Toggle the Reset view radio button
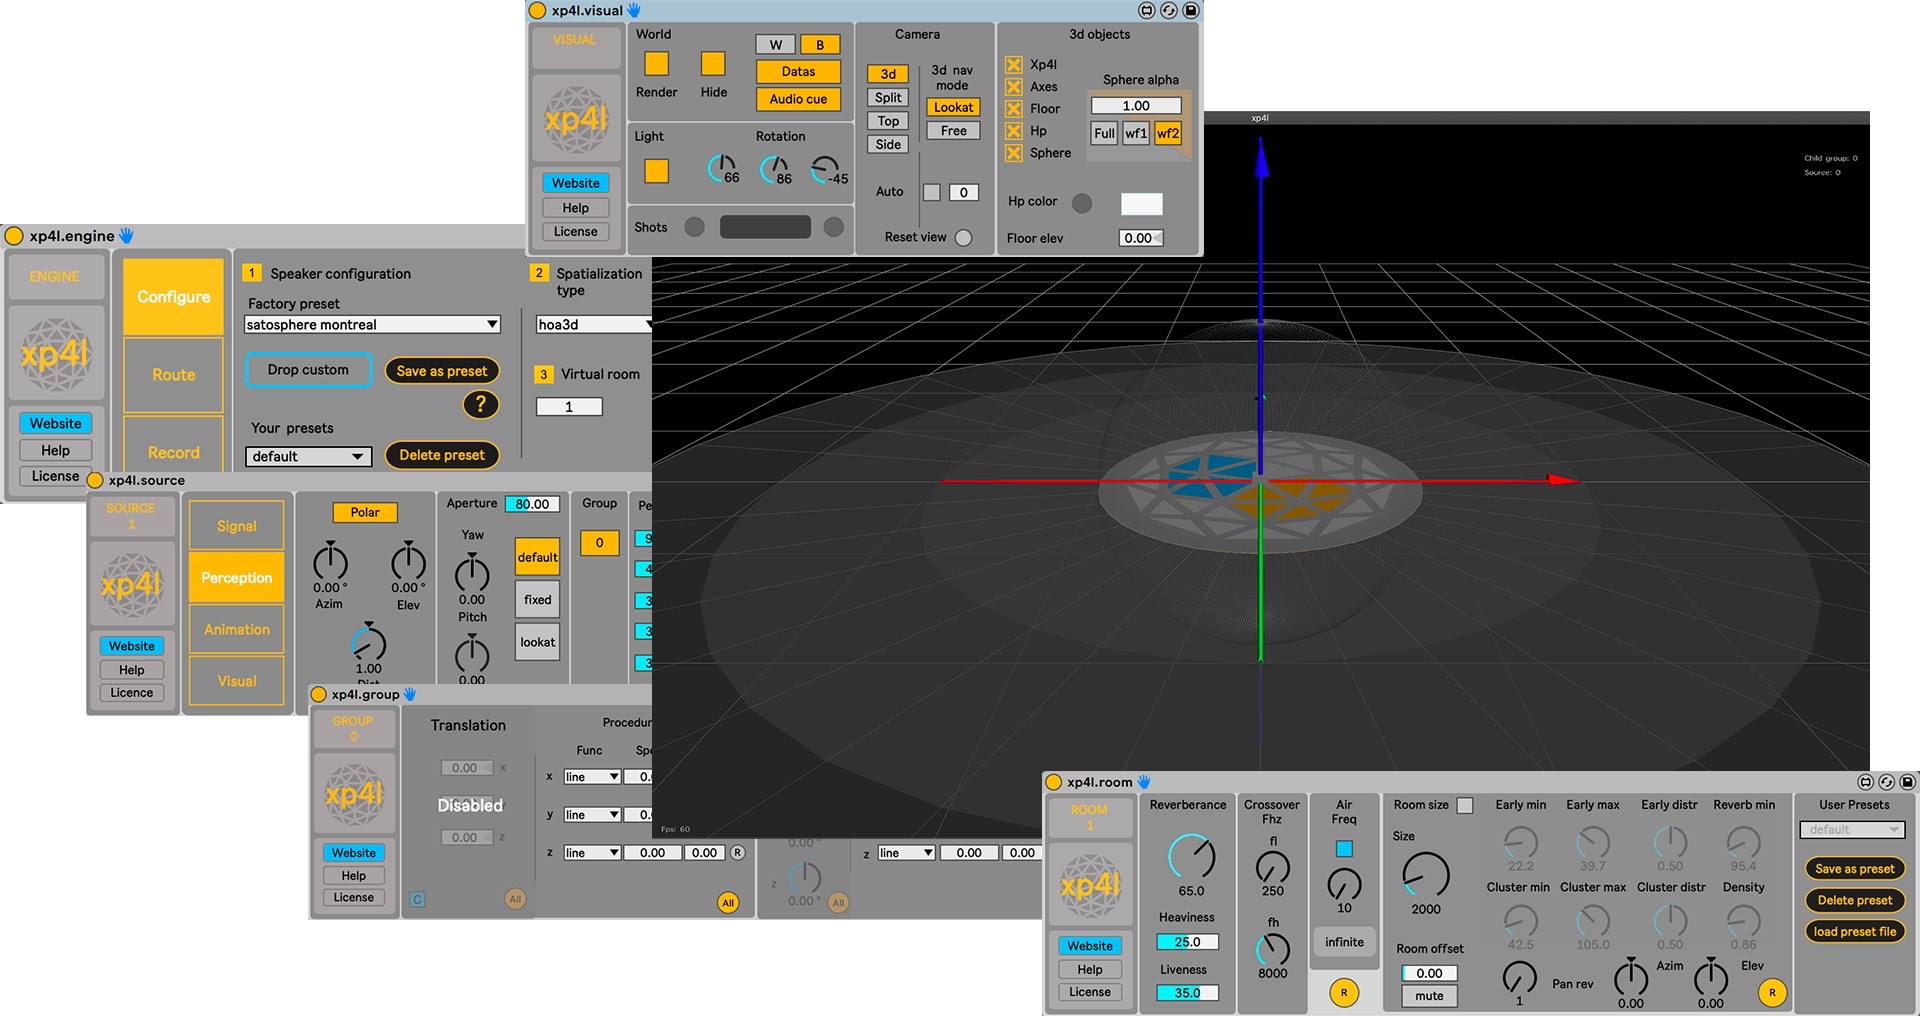Viewport: 1920px width, 1016px height. pos(963,238)
